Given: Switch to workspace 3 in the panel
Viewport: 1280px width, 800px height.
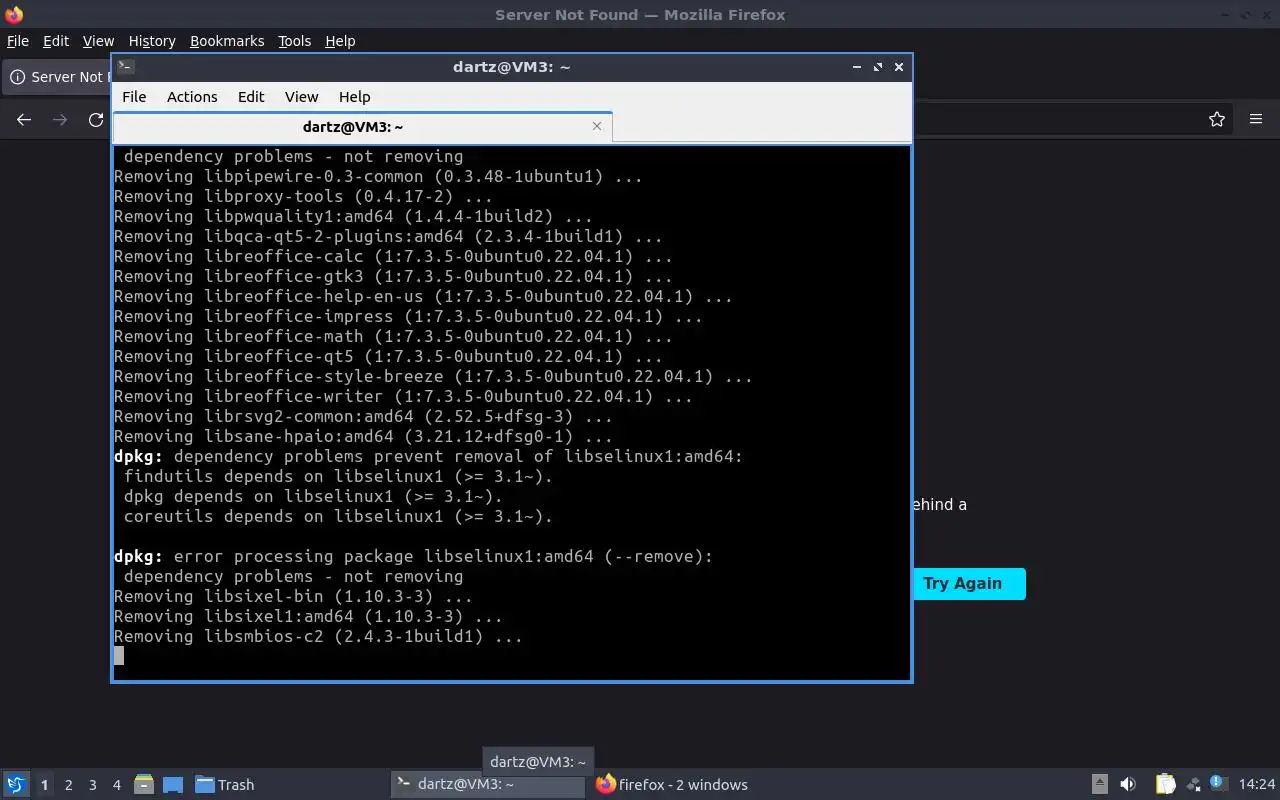Looking at the screenshot, I should (93, 785).
